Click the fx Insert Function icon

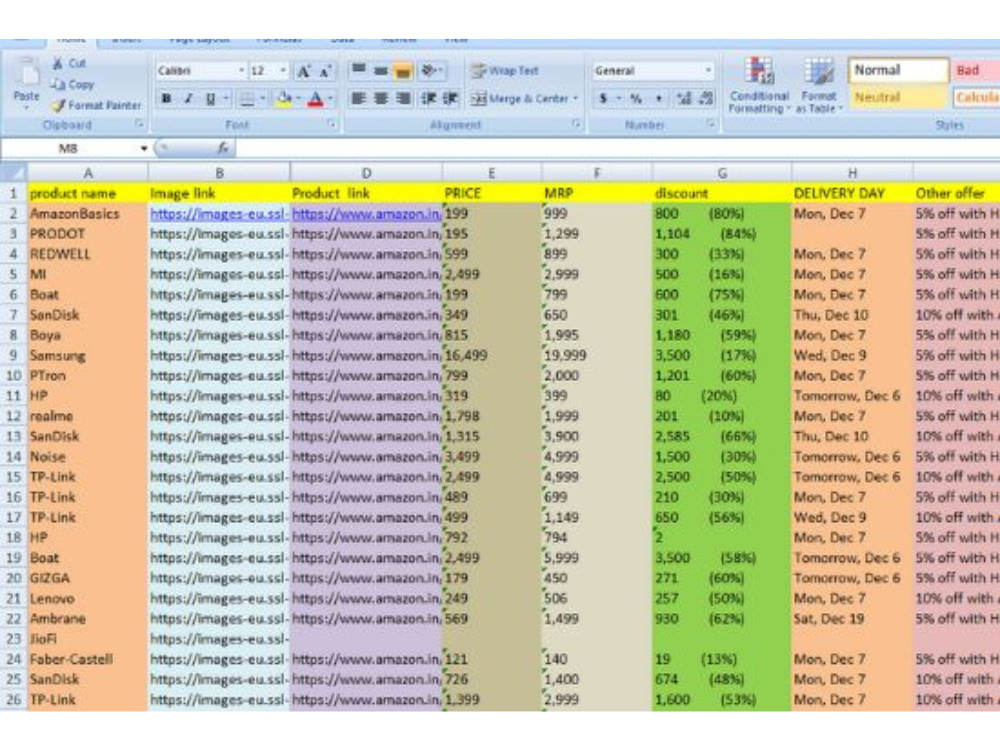tap(223, 148)
